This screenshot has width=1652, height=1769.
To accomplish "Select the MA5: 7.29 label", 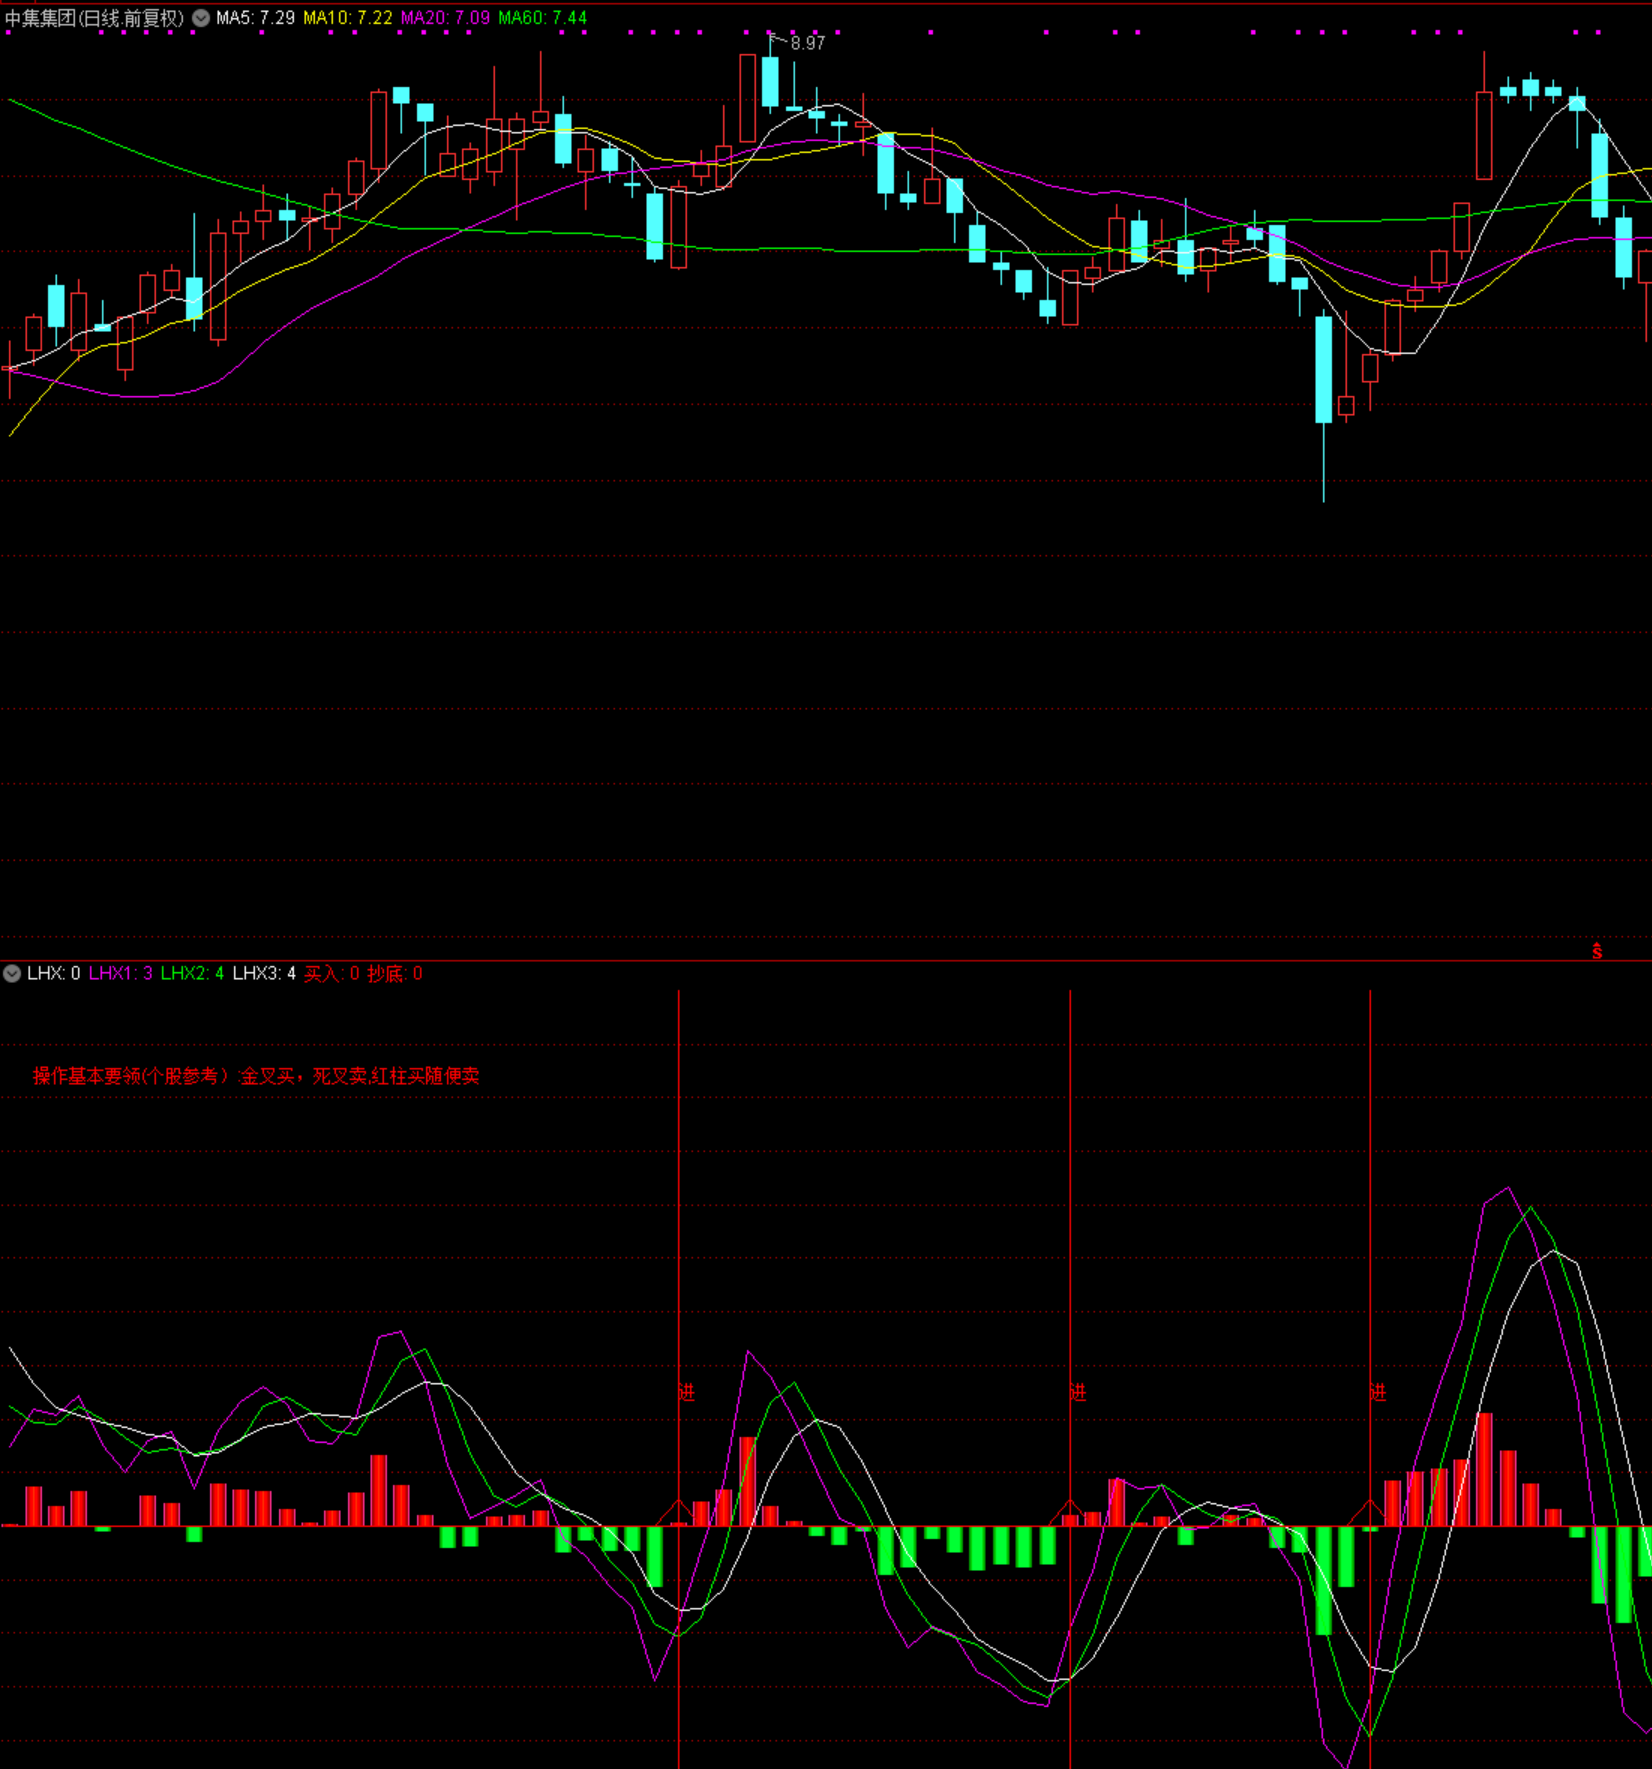I will [255, 18].
